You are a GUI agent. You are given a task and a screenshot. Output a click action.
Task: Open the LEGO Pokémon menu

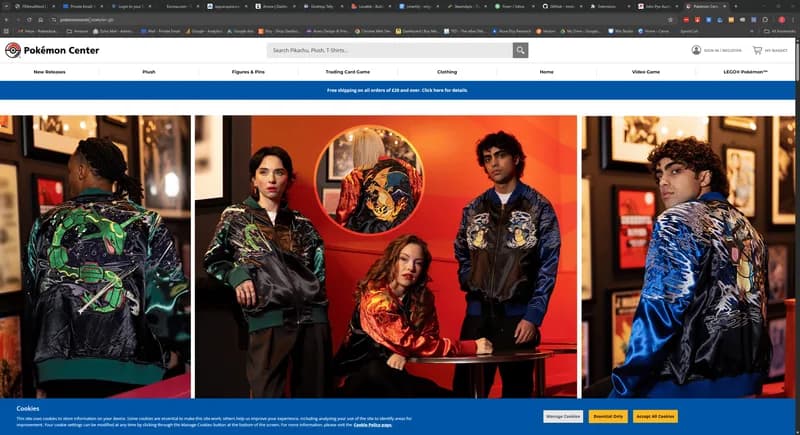745,72
